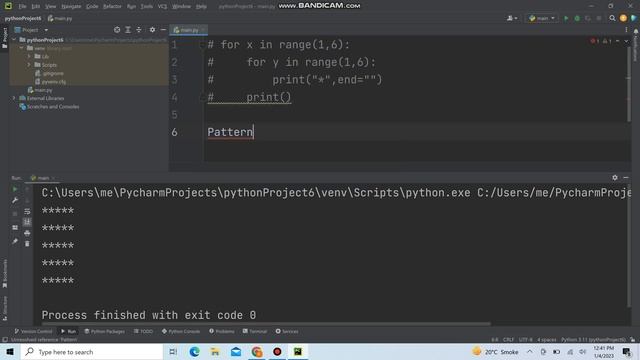Click the orange IDE updates icon in the toolbar
The height and width of the screenshot is (360, 640).
tap(623, 18)
